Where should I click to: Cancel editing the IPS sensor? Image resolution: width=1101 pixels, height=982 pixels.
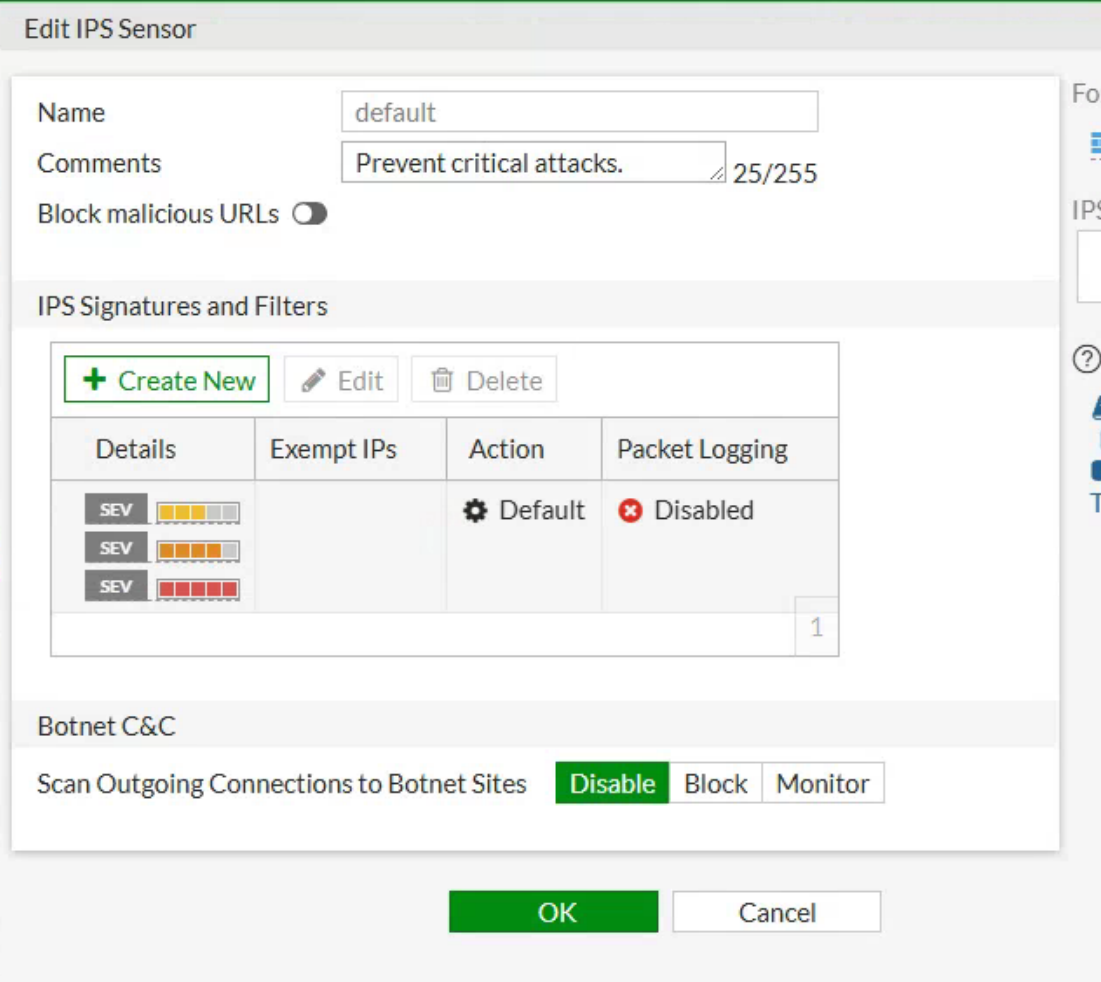click(776, 912)
